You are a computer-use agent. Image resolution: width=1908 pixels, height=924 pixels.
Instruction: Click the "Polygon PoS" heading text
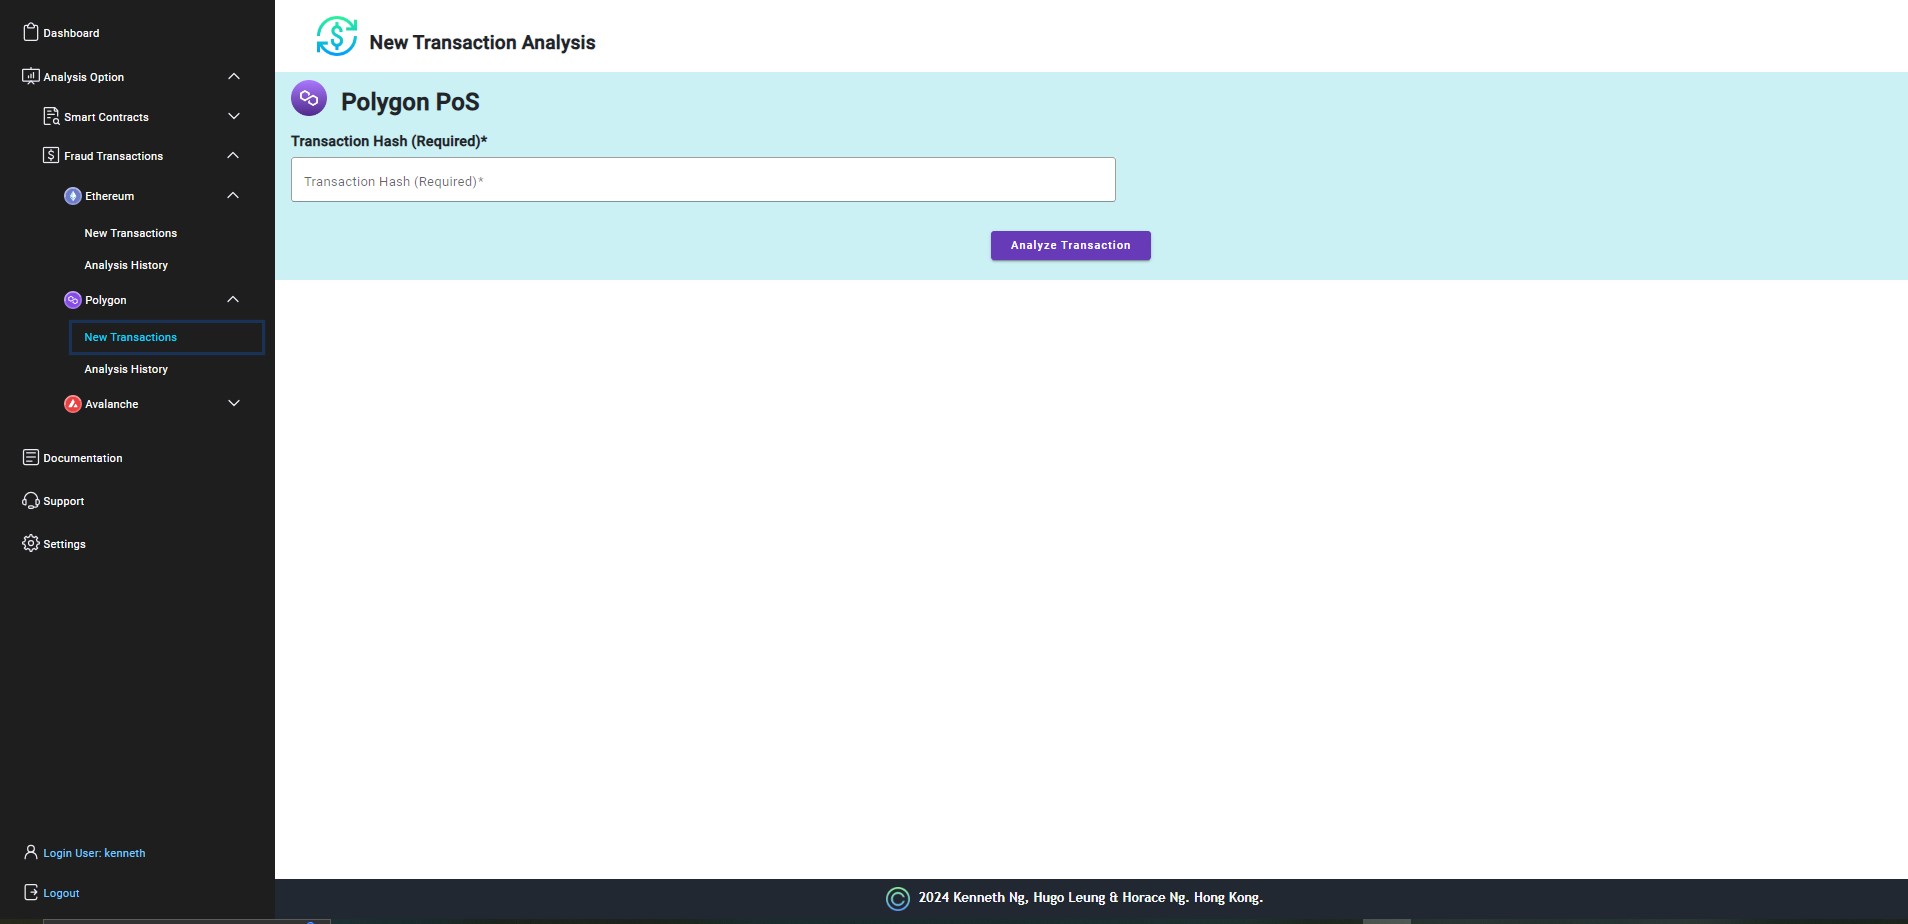coord(410,102)
